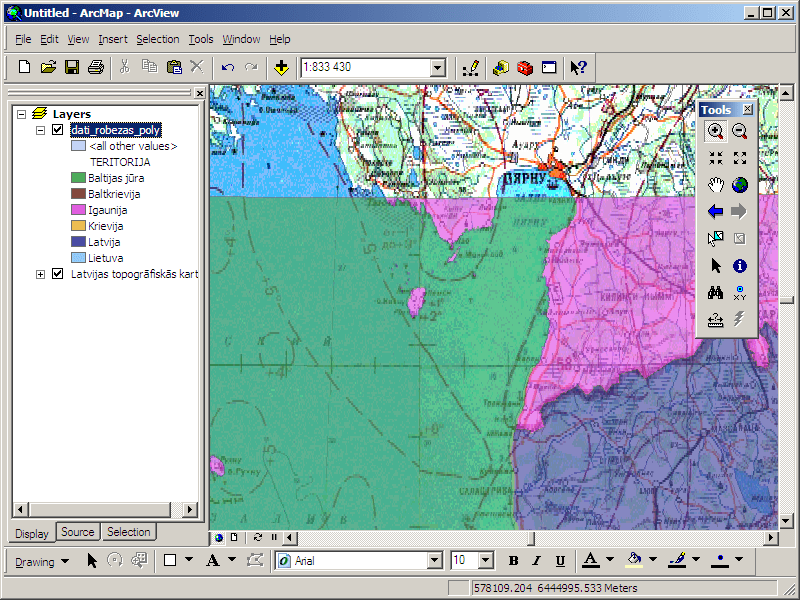The width and height of the screenshot is (800, 600).
Task: Choose the Select Elements arrow tool
Action: point(715,265)
